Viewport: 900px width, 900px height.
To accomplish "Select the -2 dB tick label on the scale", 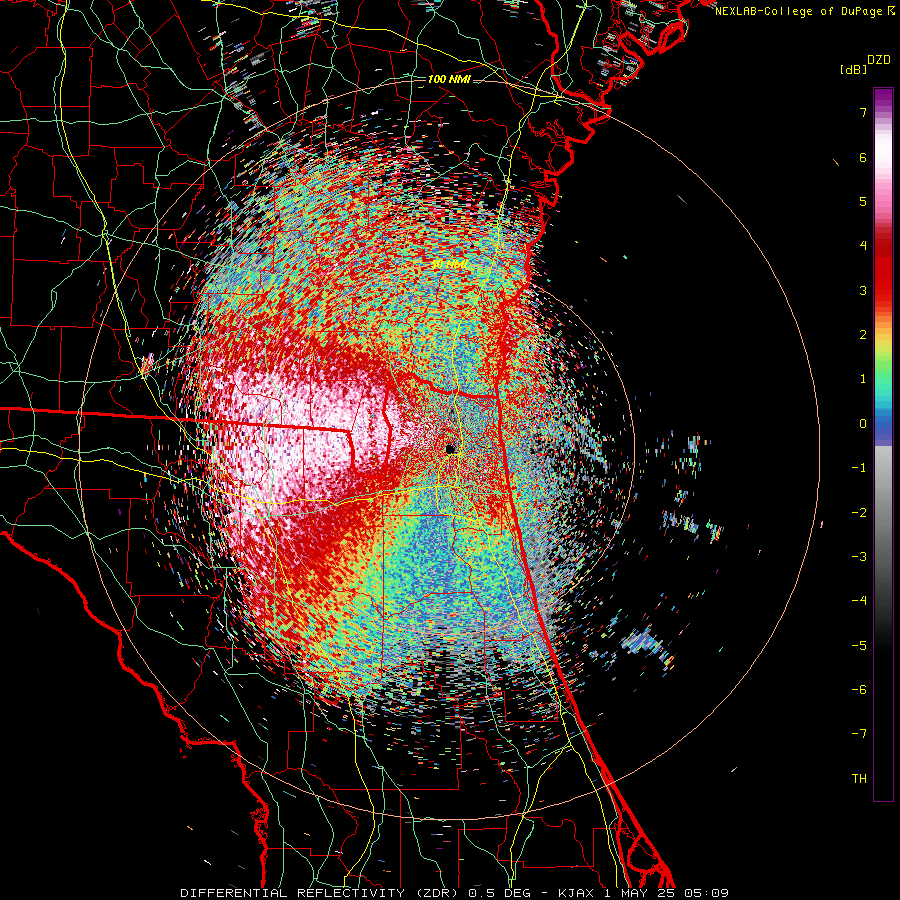I will (859, 513).
